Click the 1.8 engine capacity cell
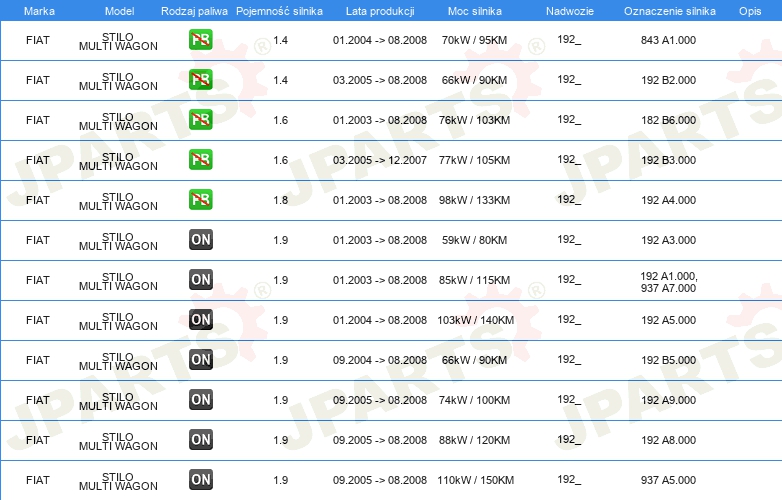 (280, 200)
